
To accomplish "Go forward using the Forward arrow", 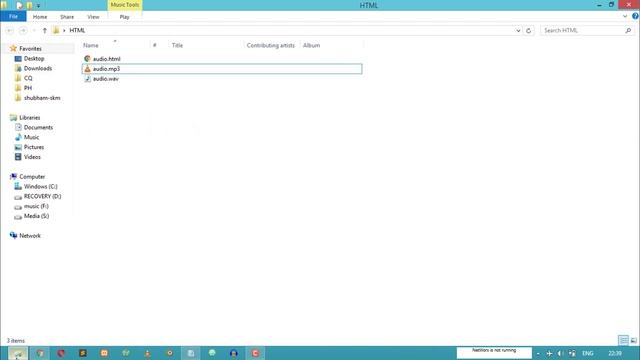I will [23, 31].
